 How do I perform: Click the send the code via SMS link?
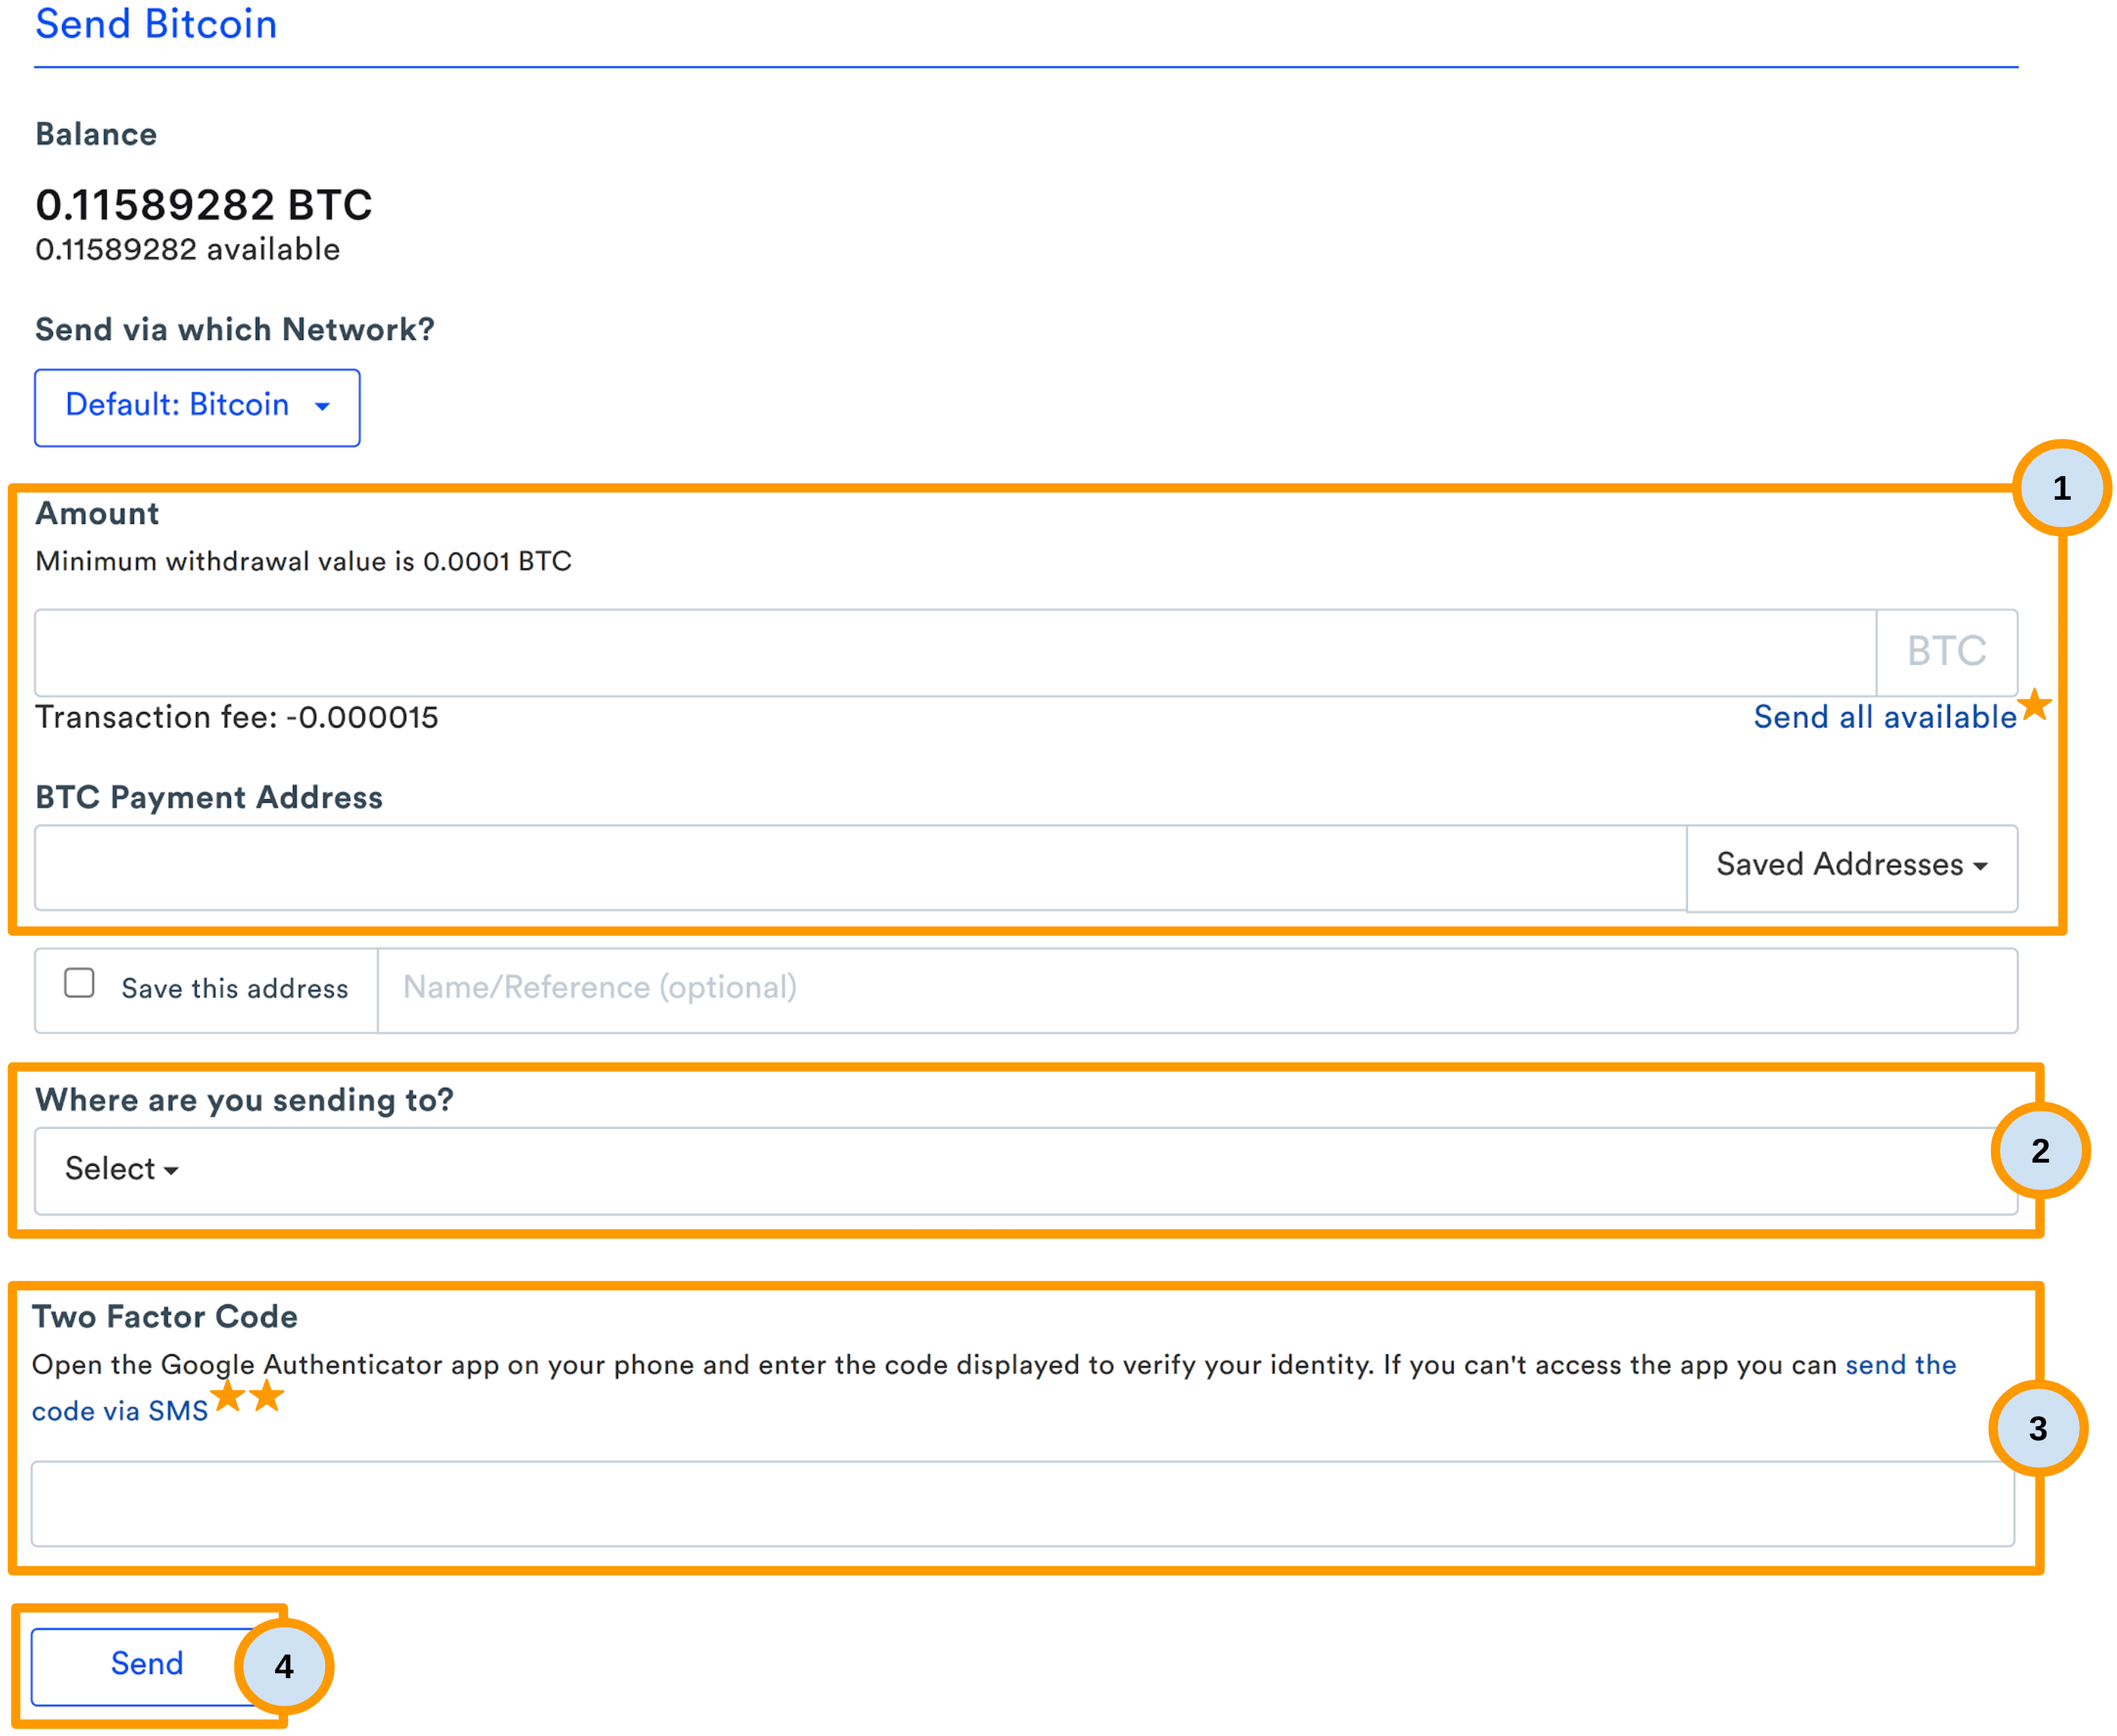(x=120, y=1411)
